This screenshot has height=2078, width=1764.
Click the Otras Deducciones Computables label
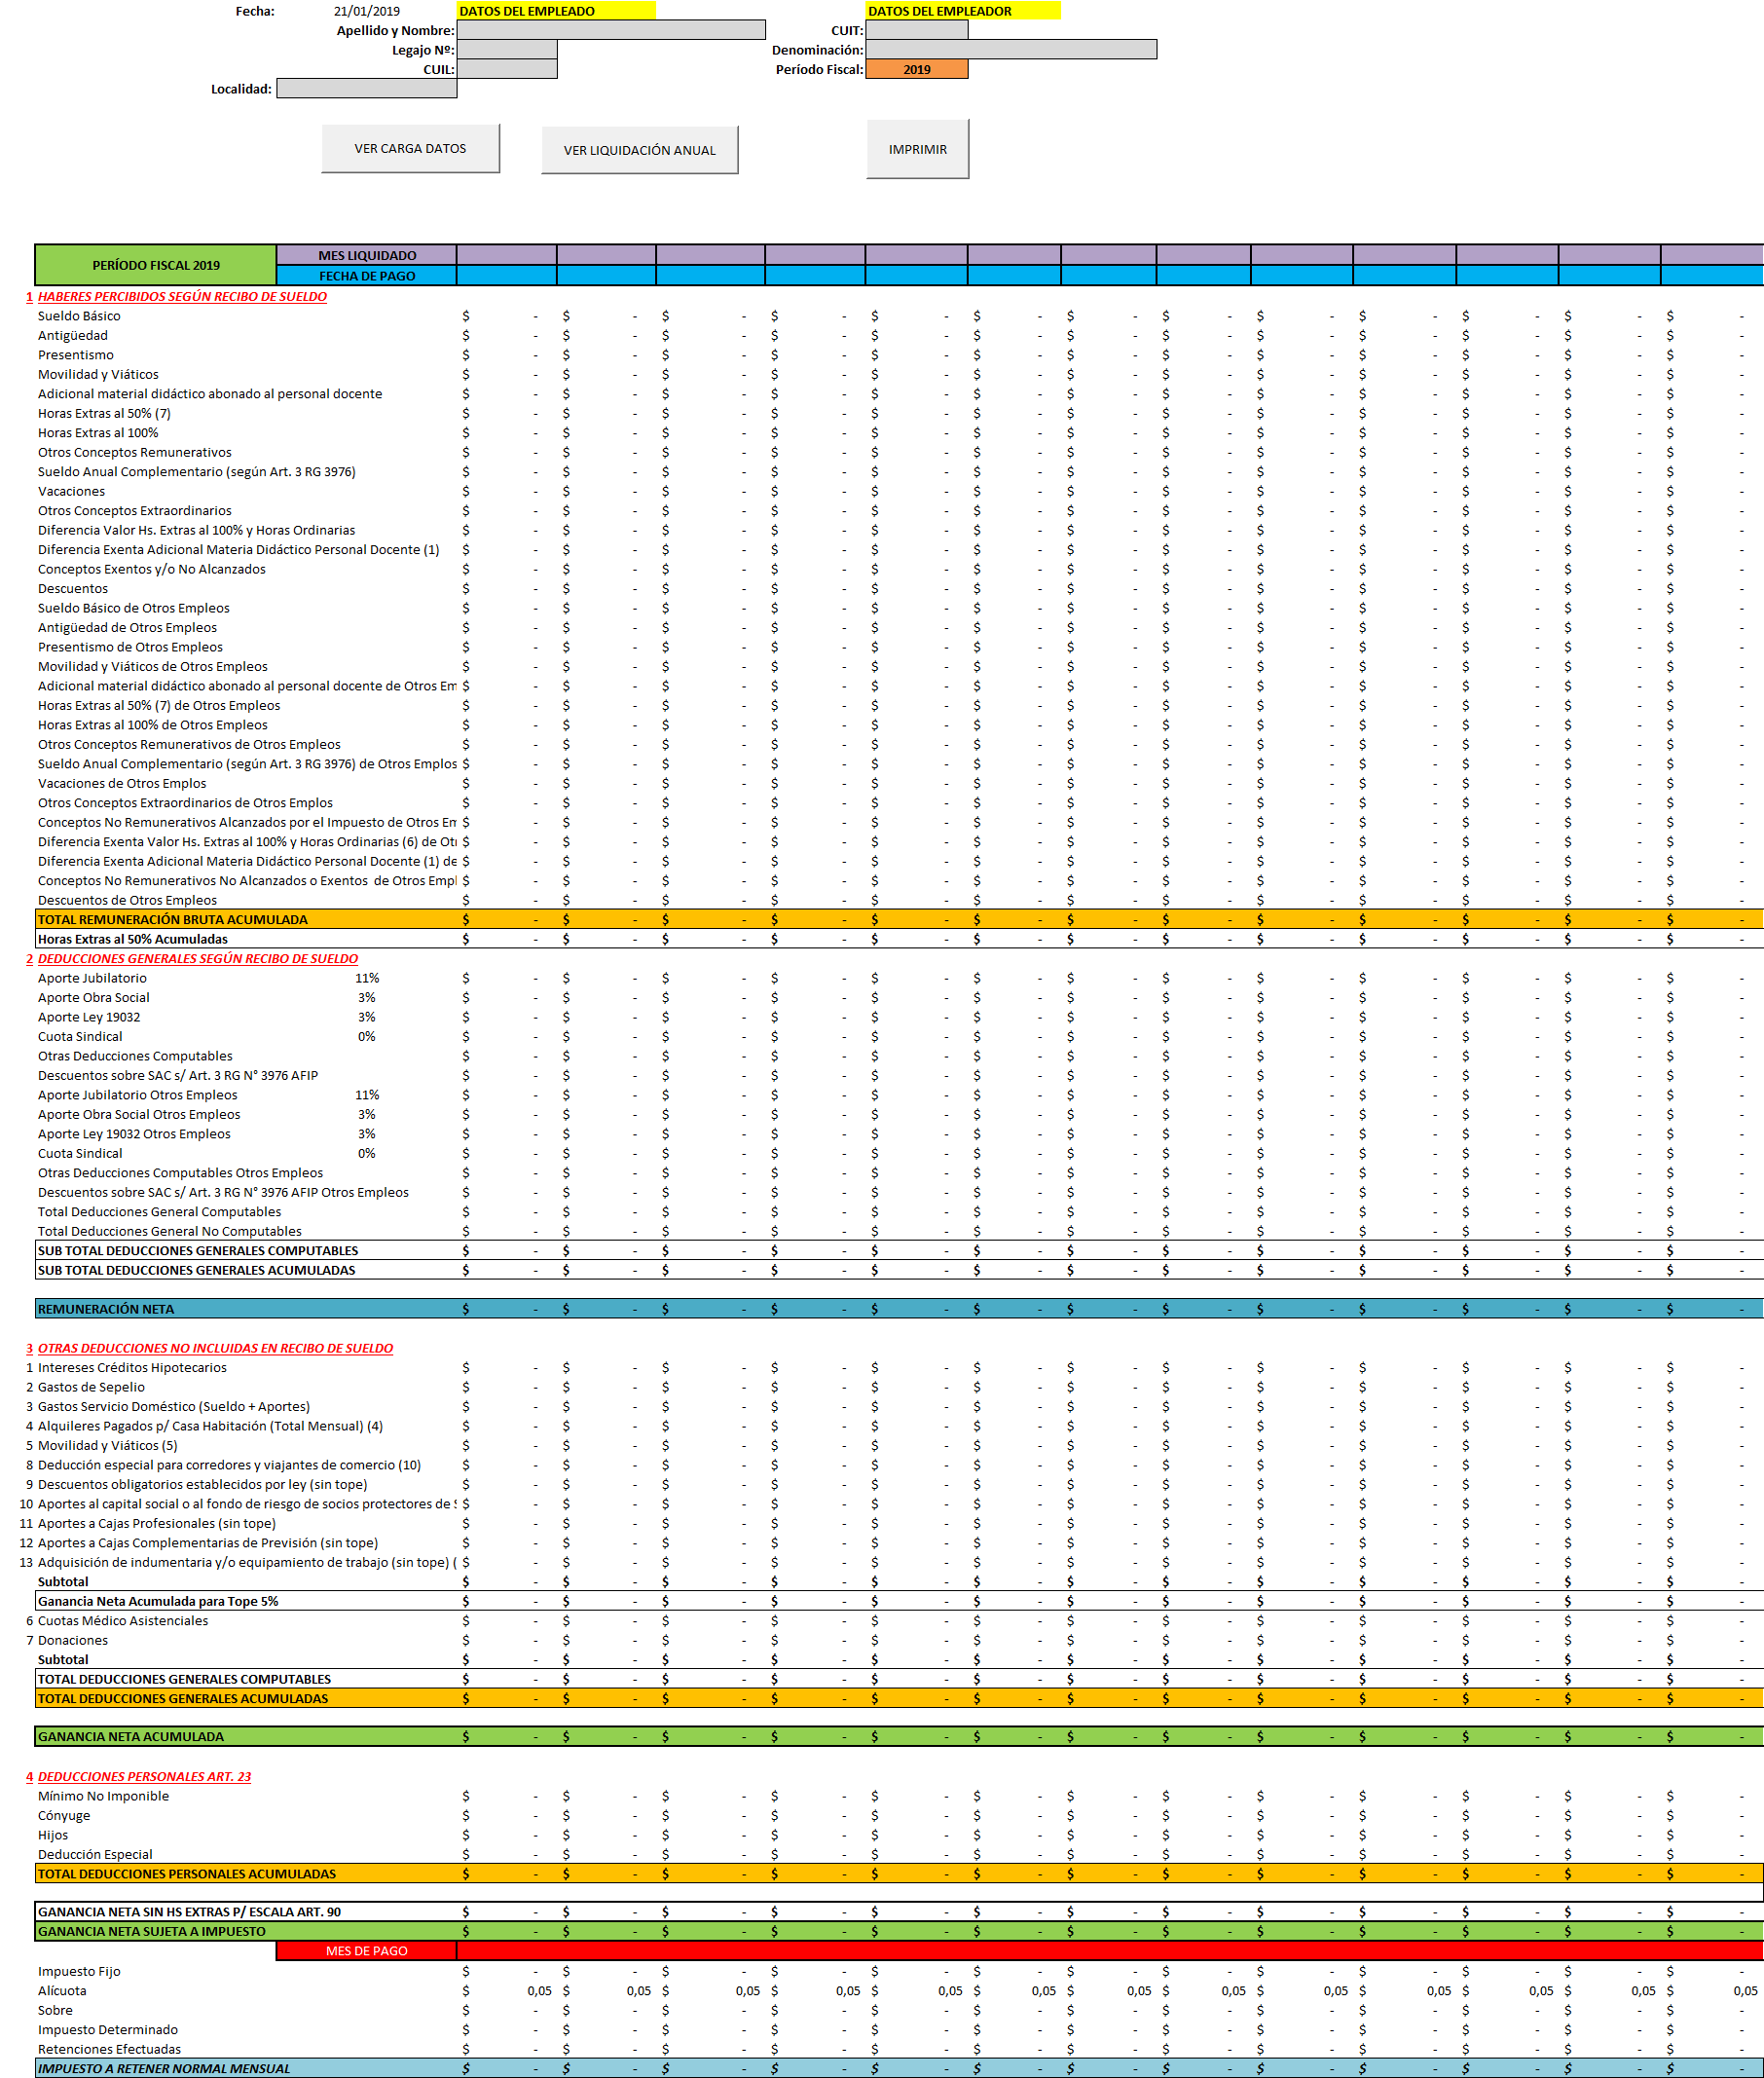point(135,1056)
